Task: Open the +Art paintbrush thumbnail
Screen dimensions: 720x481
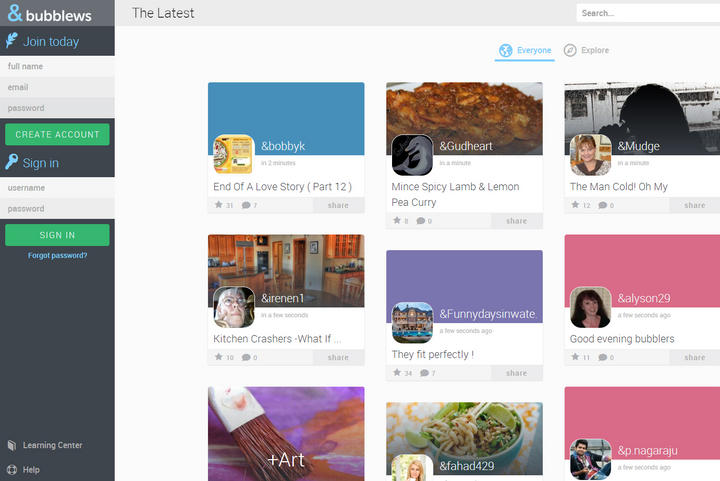Action: pyautogui.click(x=286, y=434)
